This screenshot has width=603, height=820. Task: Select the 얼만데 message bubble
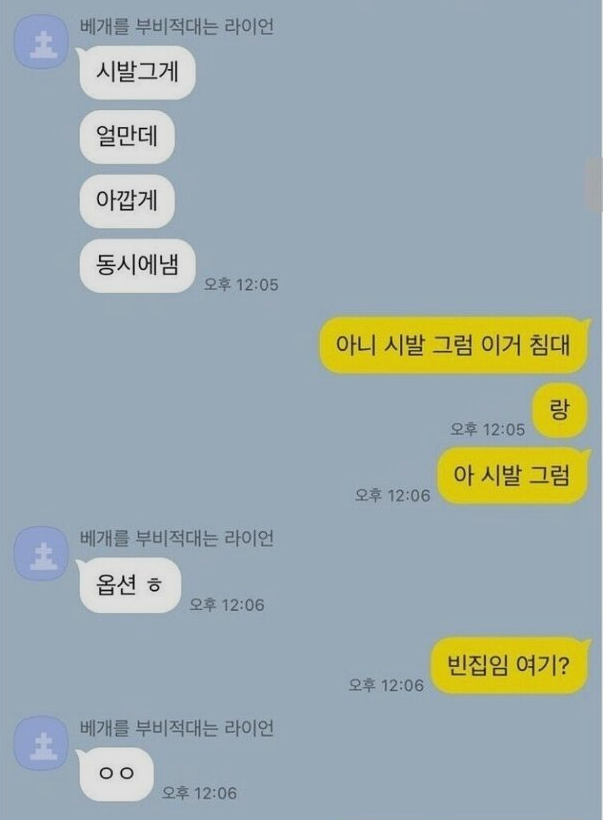point(127,136)
